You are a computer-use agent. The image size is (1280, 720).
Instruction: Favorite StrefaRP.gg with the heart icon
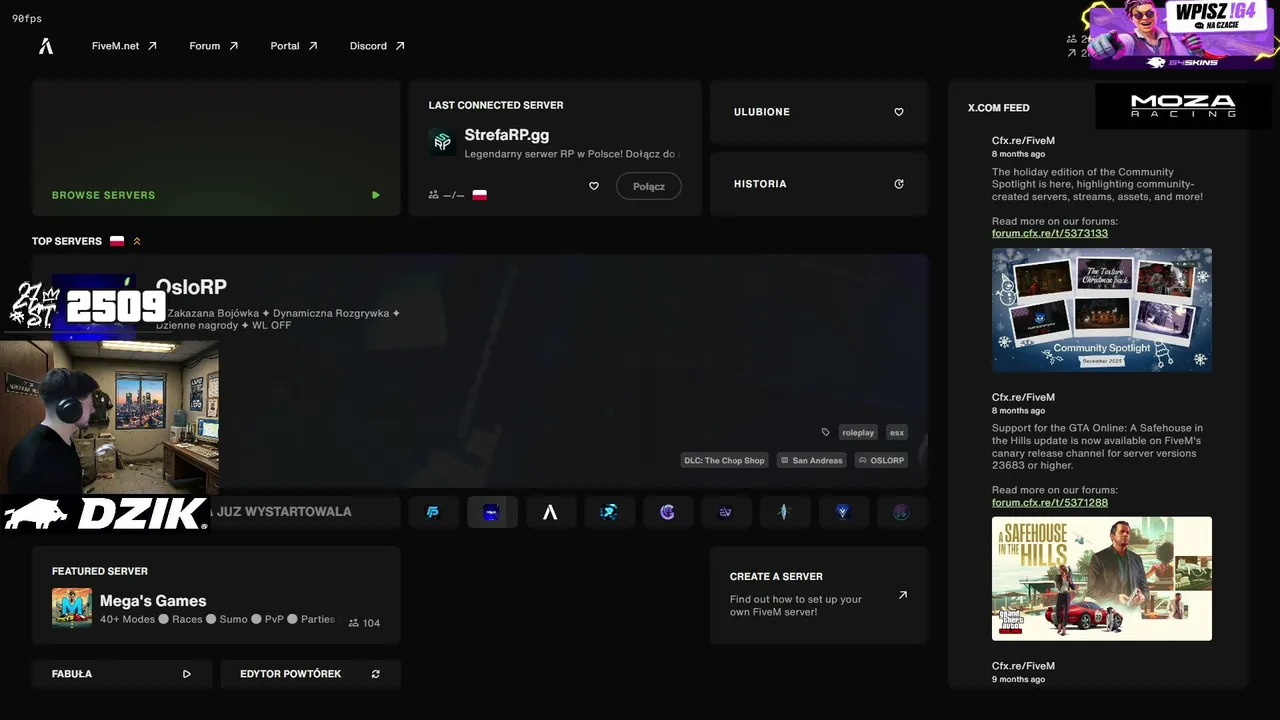click(593, 186)
